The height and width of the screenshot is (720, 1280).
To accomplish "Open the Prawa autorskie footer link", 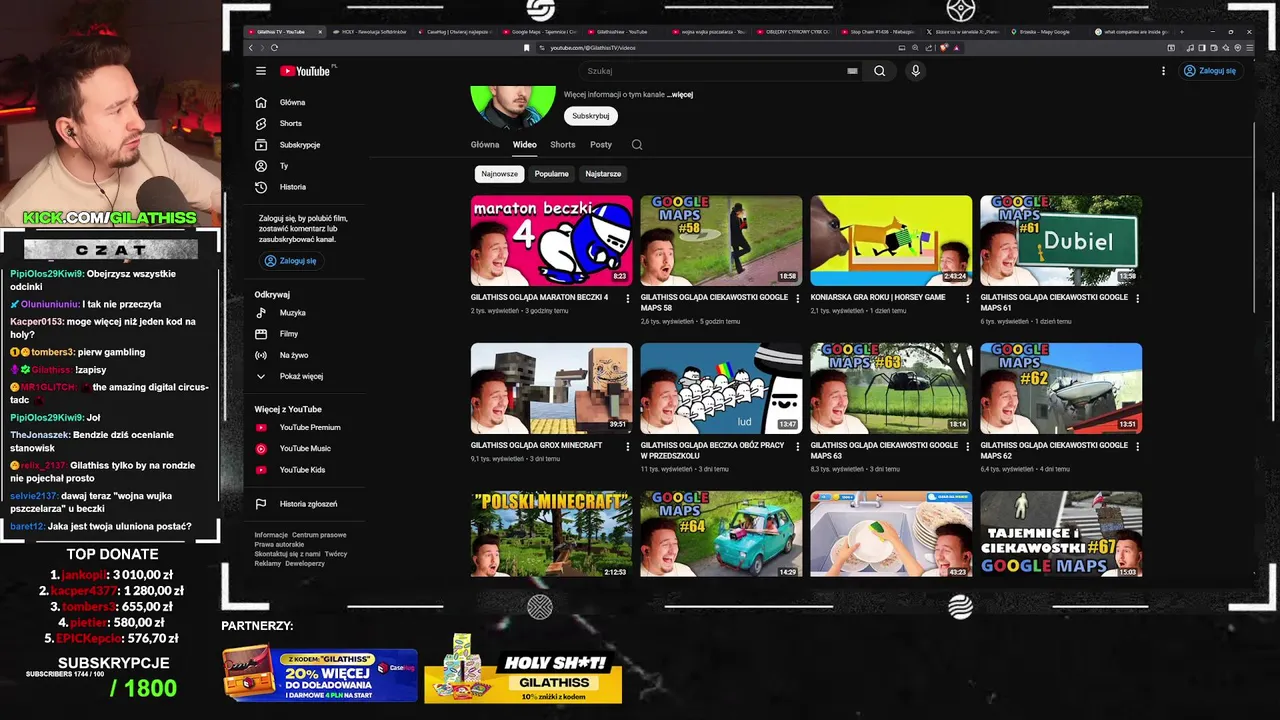I will 279,545.
